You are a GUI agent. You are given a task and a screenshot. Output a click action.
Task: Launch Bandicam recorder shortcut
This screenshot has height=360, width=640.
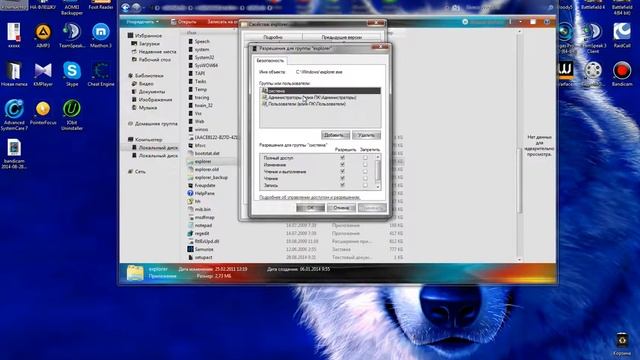[622, 74]
